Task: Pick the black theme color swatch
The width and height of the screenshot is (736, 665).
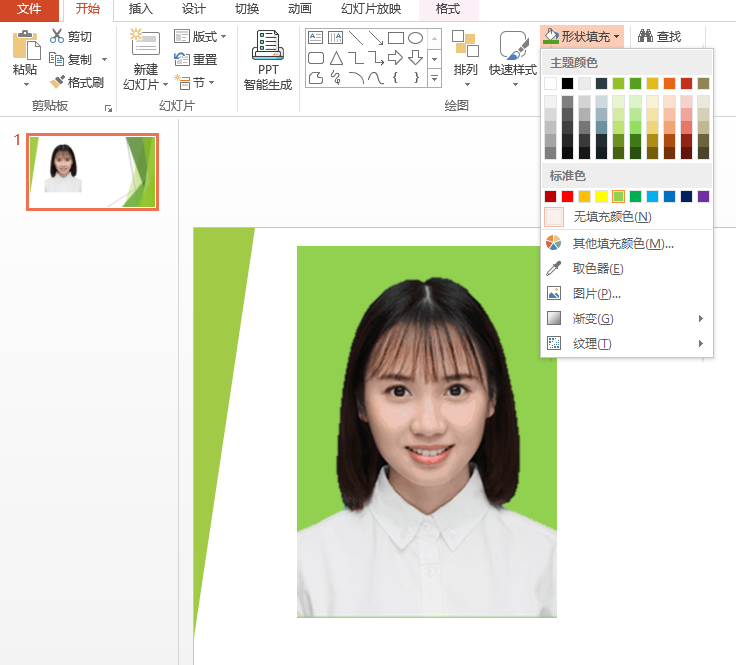Action: pyautogui.click(x=567, y=84)
